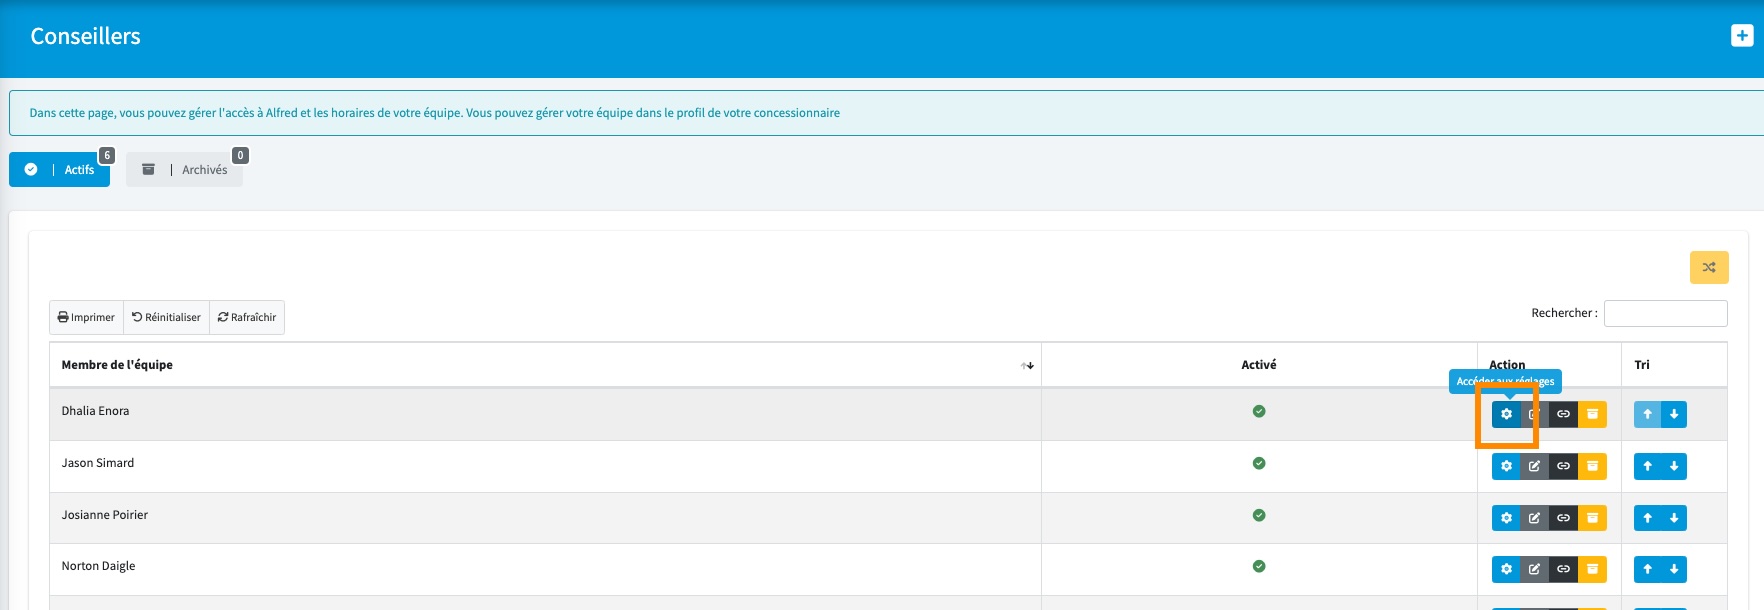Select the Jason Simard name cell
Screen dimensions: 1764x610
point(545,466)
